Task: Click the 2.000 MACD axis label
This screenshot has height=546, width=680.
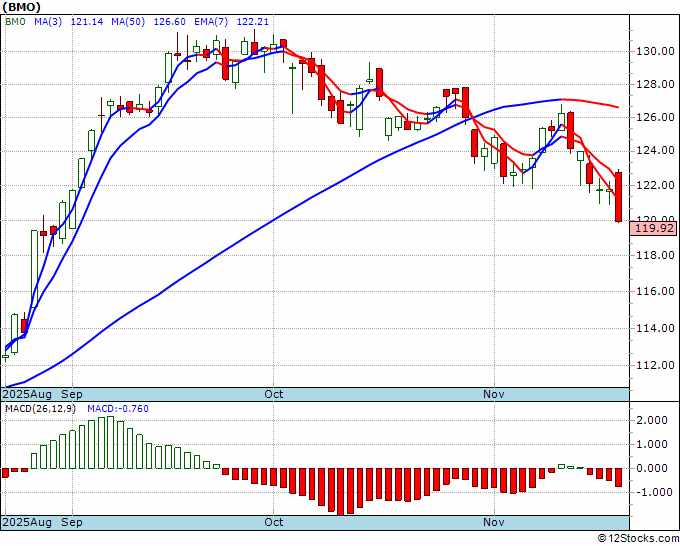Action: tap(653, 420)
